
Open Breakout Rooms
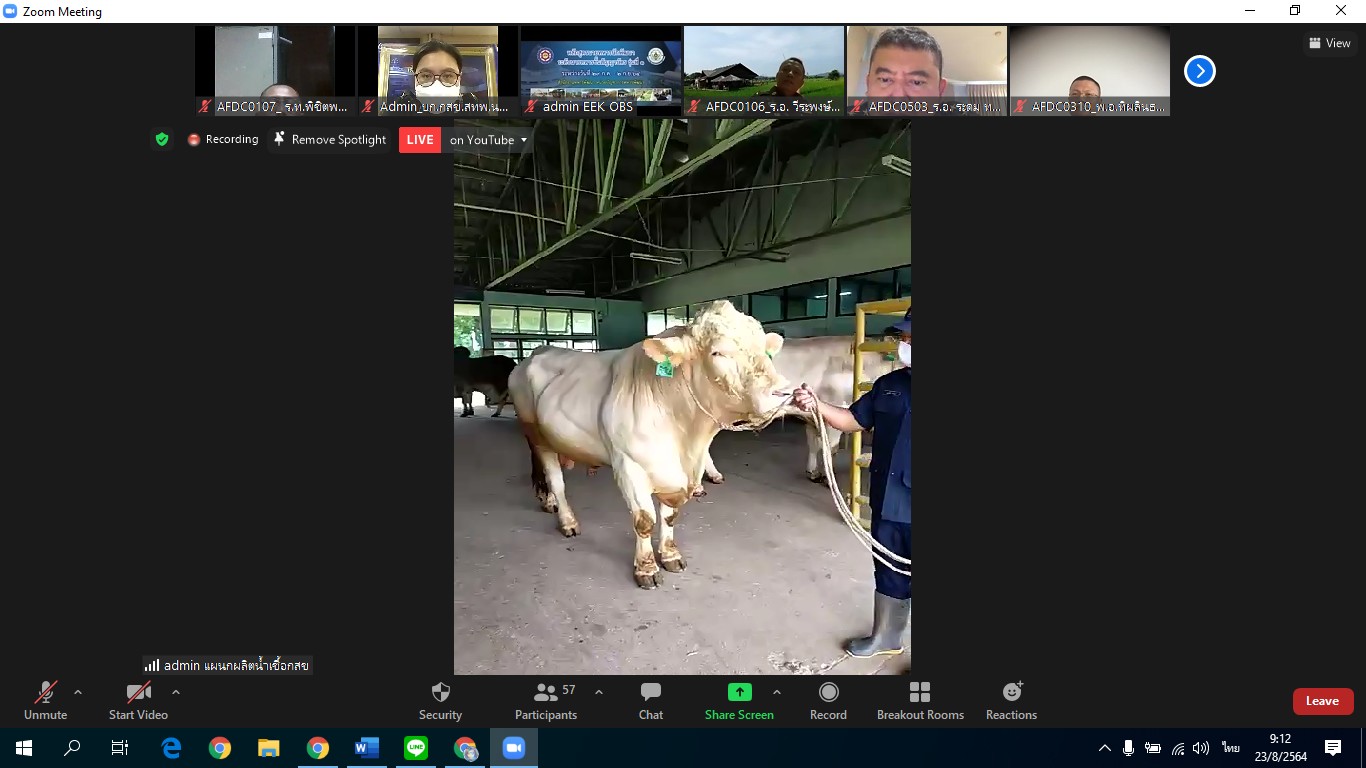[920, 700]
